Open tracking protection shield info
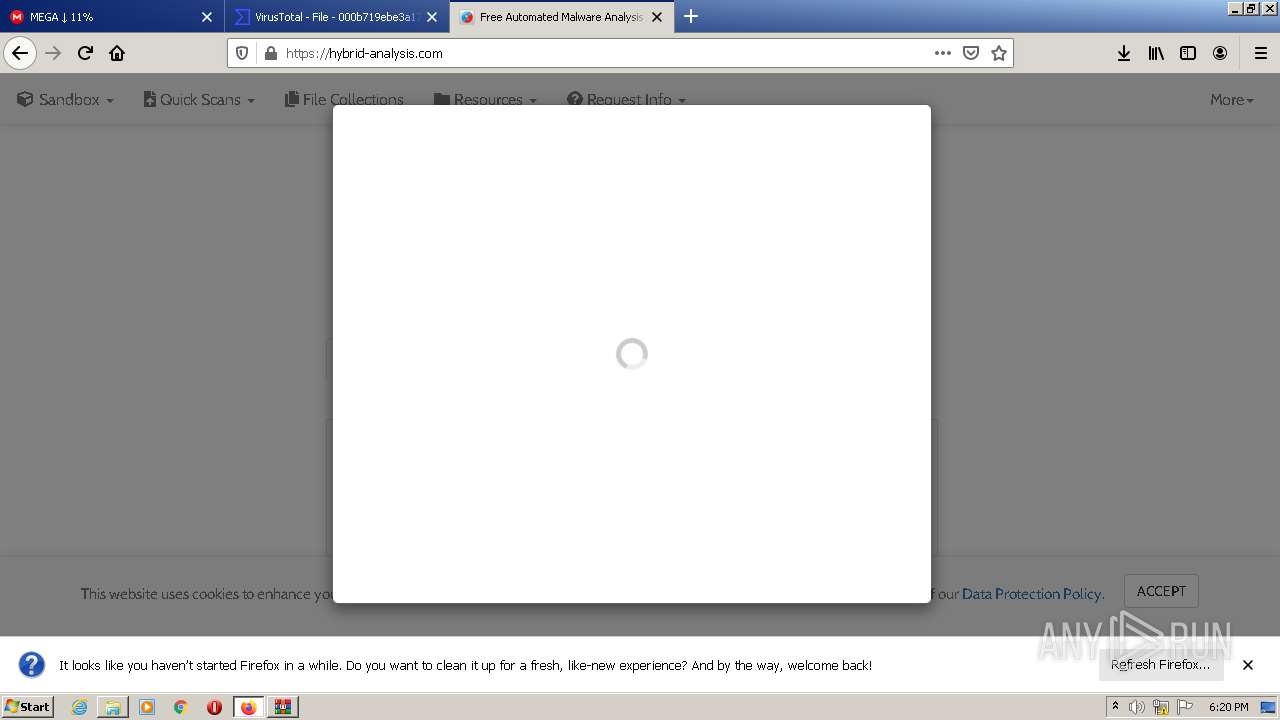 click(242, 53)
